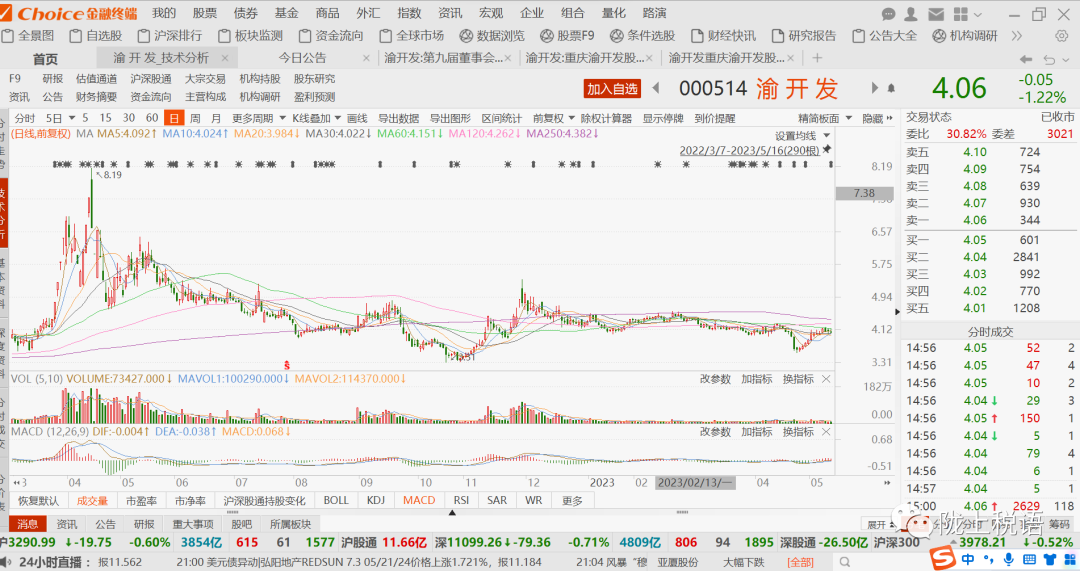This screenshot has height=571, width=1080.
Task: Select the 60 minute period
Action: pos(152,118)
